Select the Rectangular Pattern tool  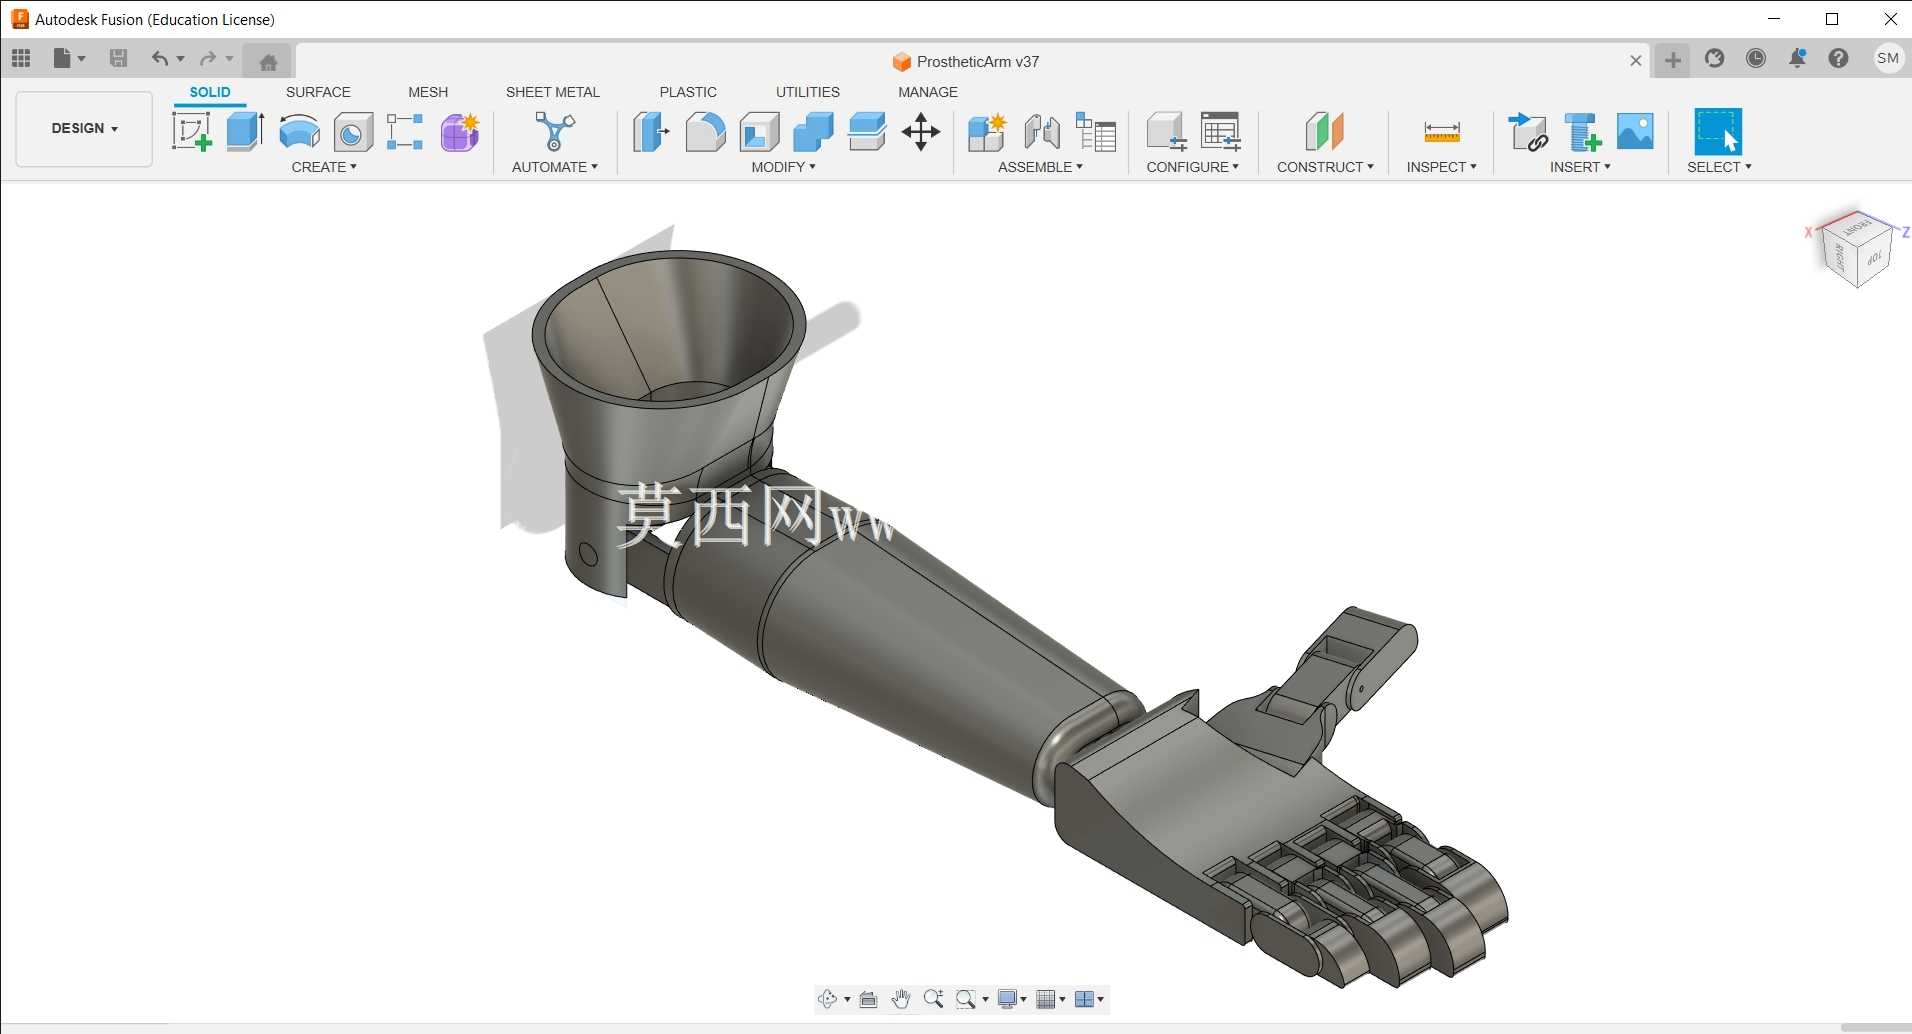pos(405,132)
